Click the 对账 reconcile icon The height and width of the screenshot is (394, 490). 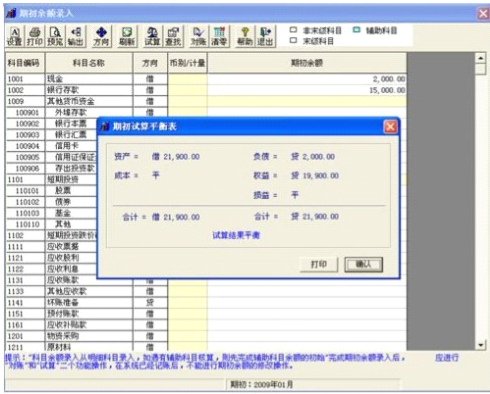[x=198, y=36]
